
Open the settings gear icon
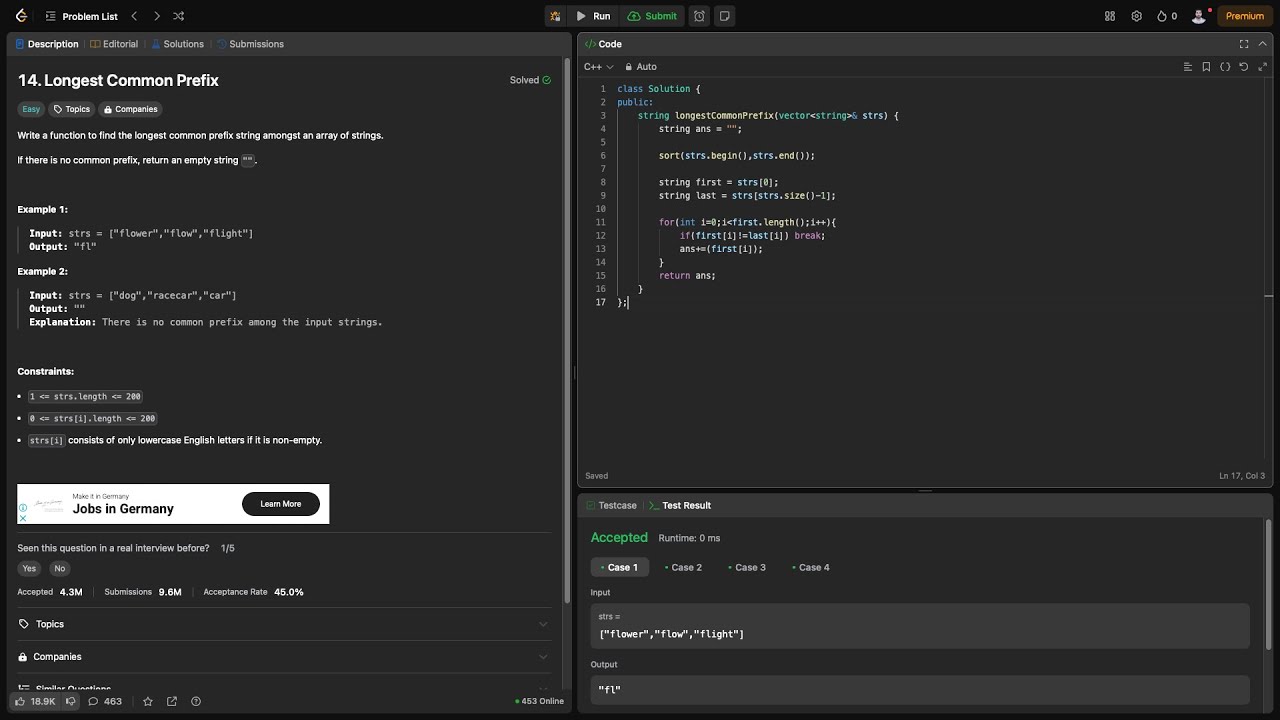1137,16
